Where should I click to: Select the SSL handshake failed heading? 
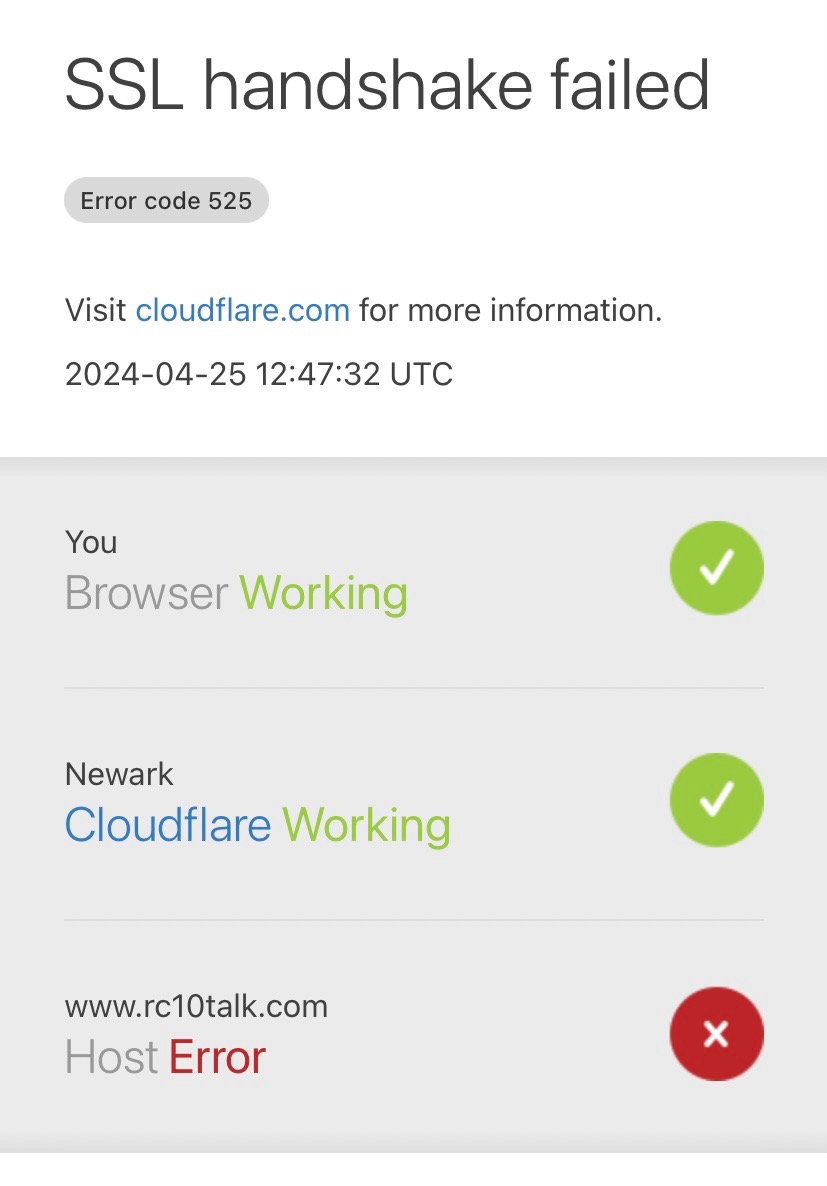(387, 85)
